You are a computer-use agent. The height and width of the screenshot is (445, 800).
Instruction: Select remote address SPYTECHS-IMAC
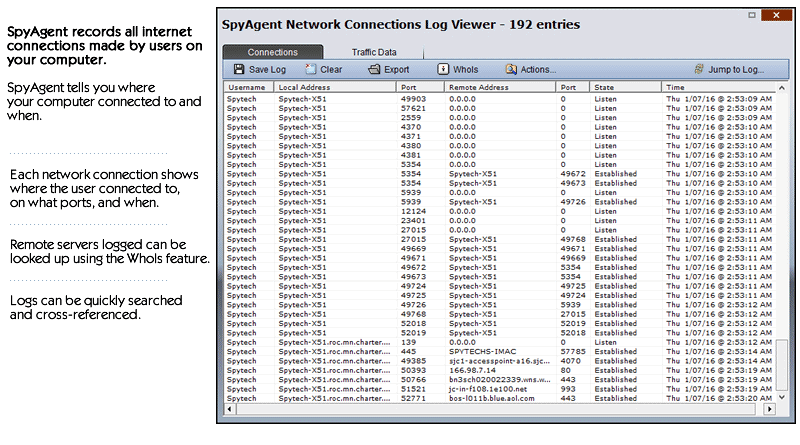coord(482,352)
